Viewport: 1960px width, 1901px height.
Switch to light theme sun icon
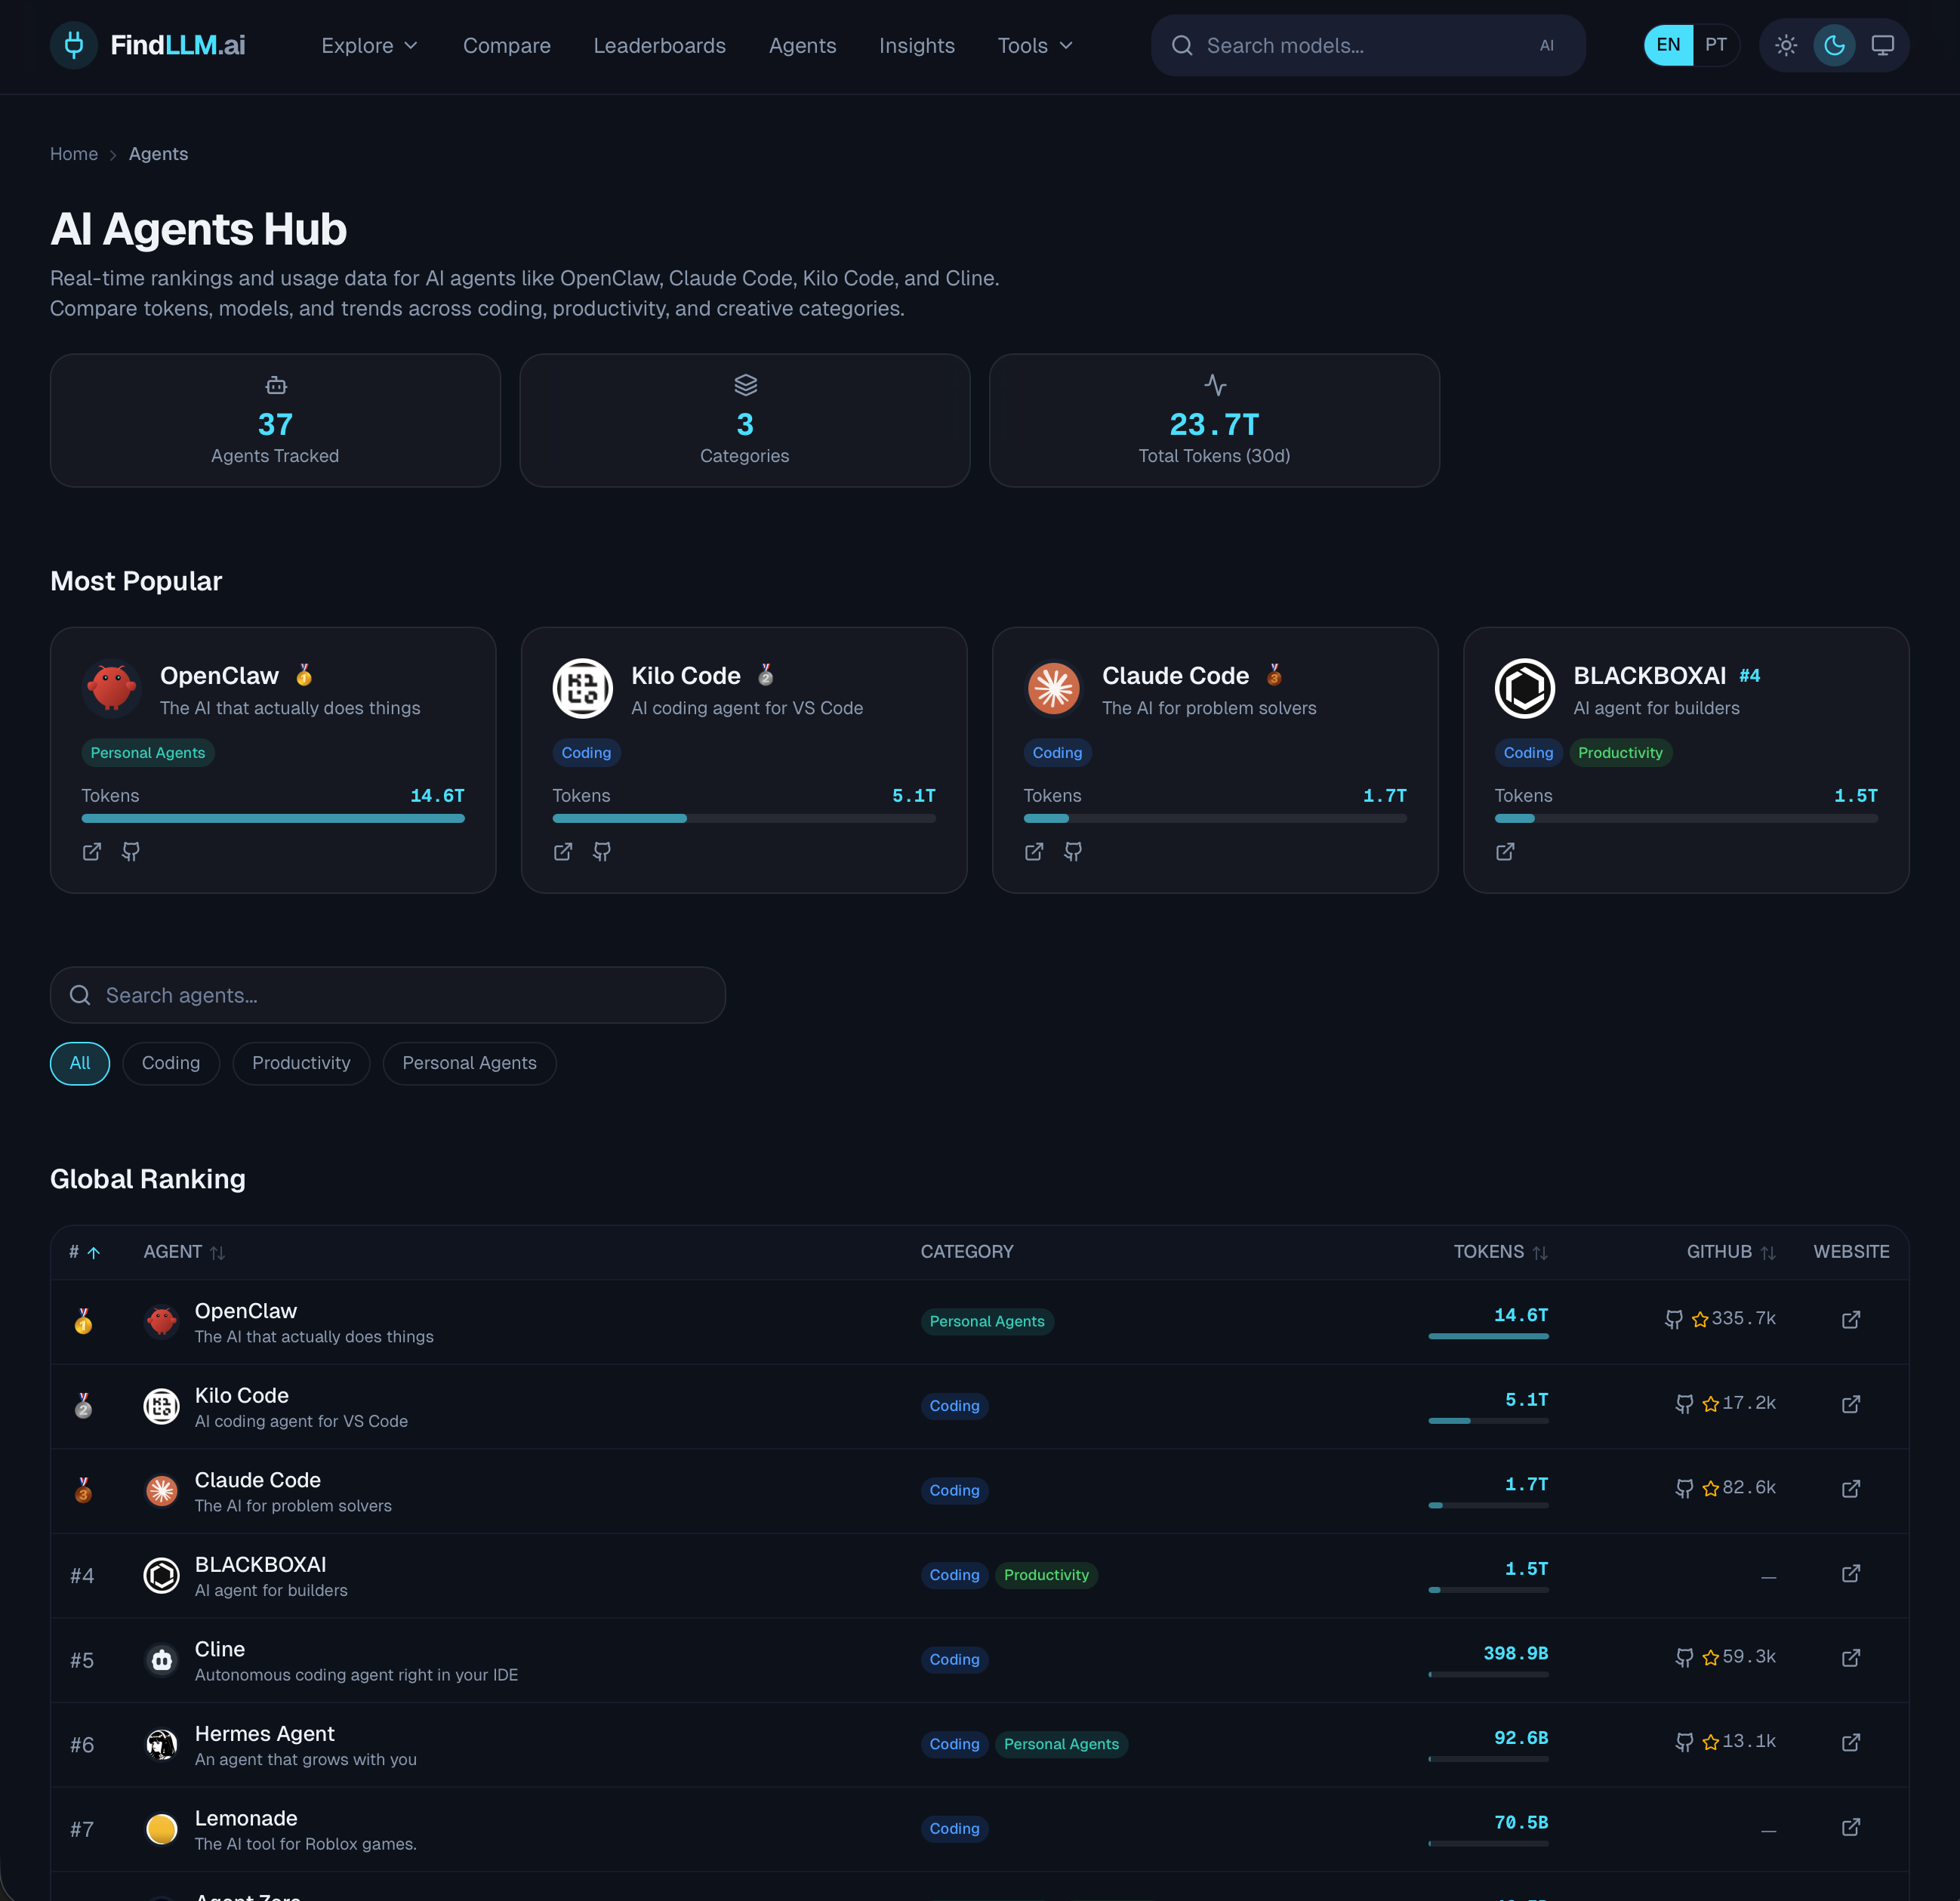click(1786, 45)
